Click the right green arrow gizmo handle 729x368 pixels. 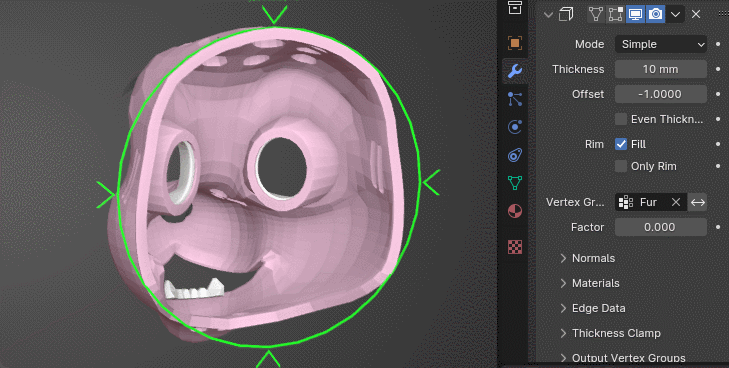(431, 182)
